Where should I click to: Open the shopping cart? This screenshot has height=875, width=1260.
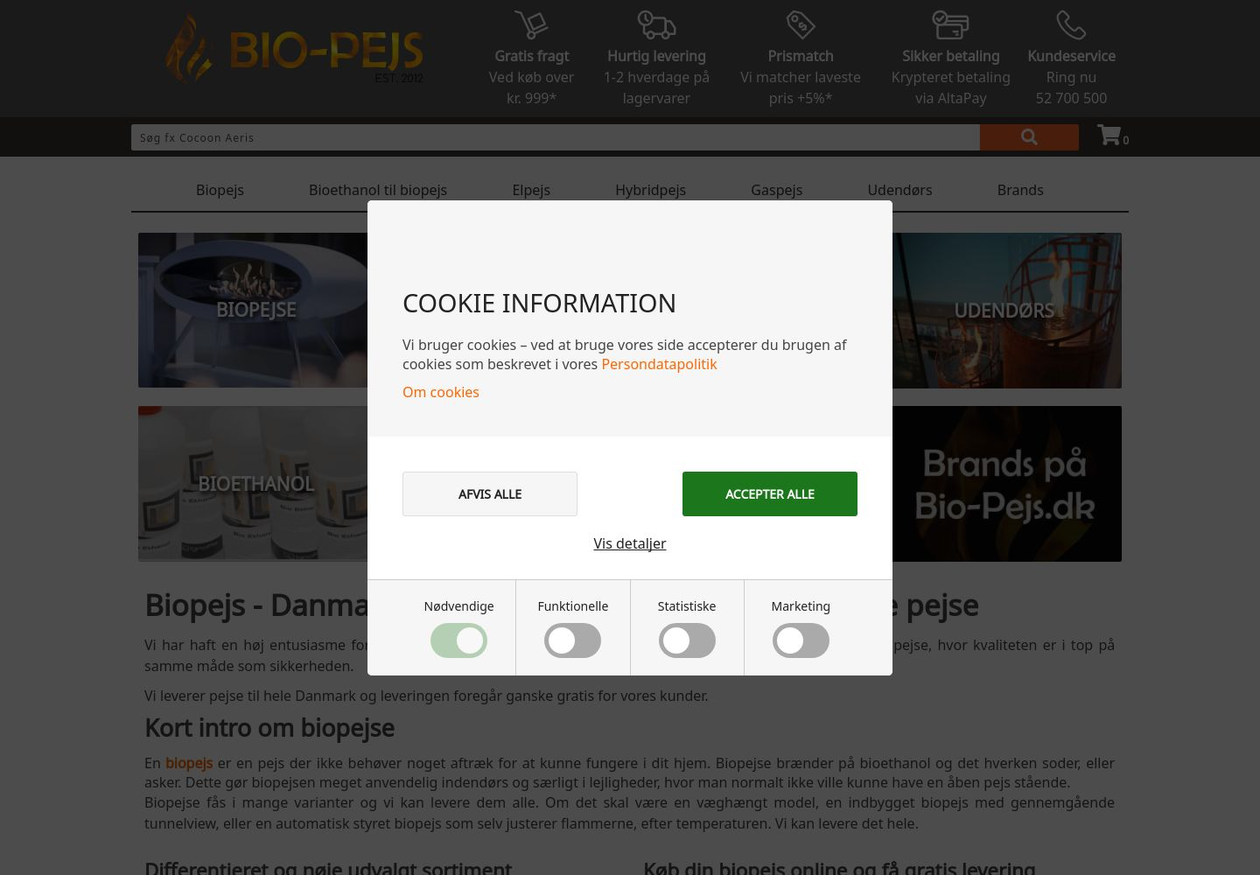click(x=1110, y=136)
